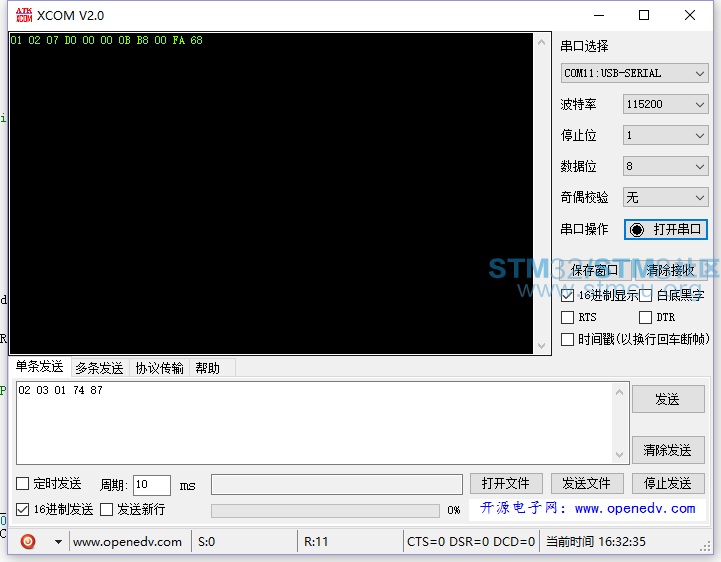Click the 保存窗口 save window button
The width and height of the screenshot is (721, 562).
click(x=595, y=270)
